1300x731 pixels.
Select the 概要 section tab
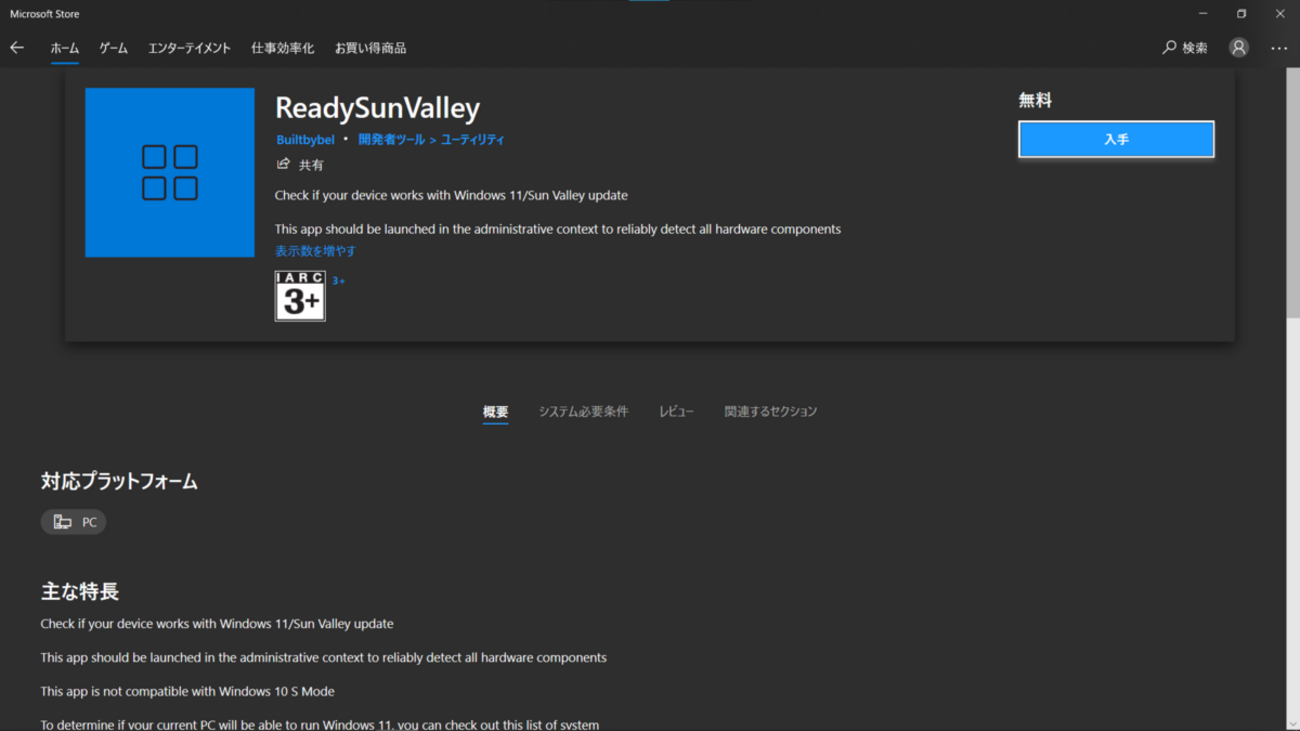[495, 412]
